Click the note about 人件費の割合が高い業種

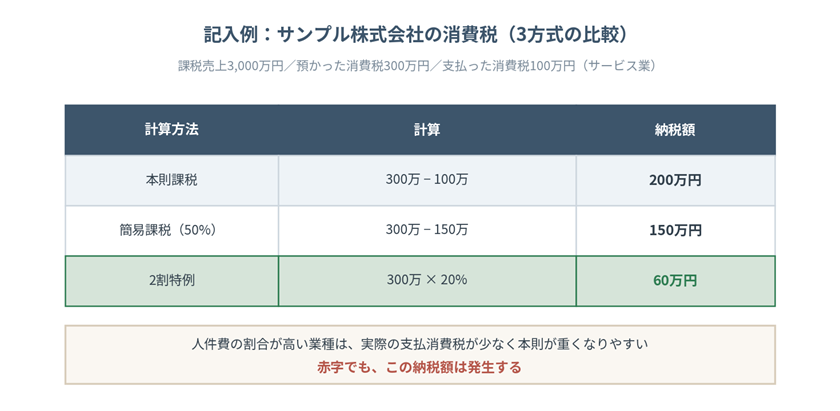coord(420,343)
